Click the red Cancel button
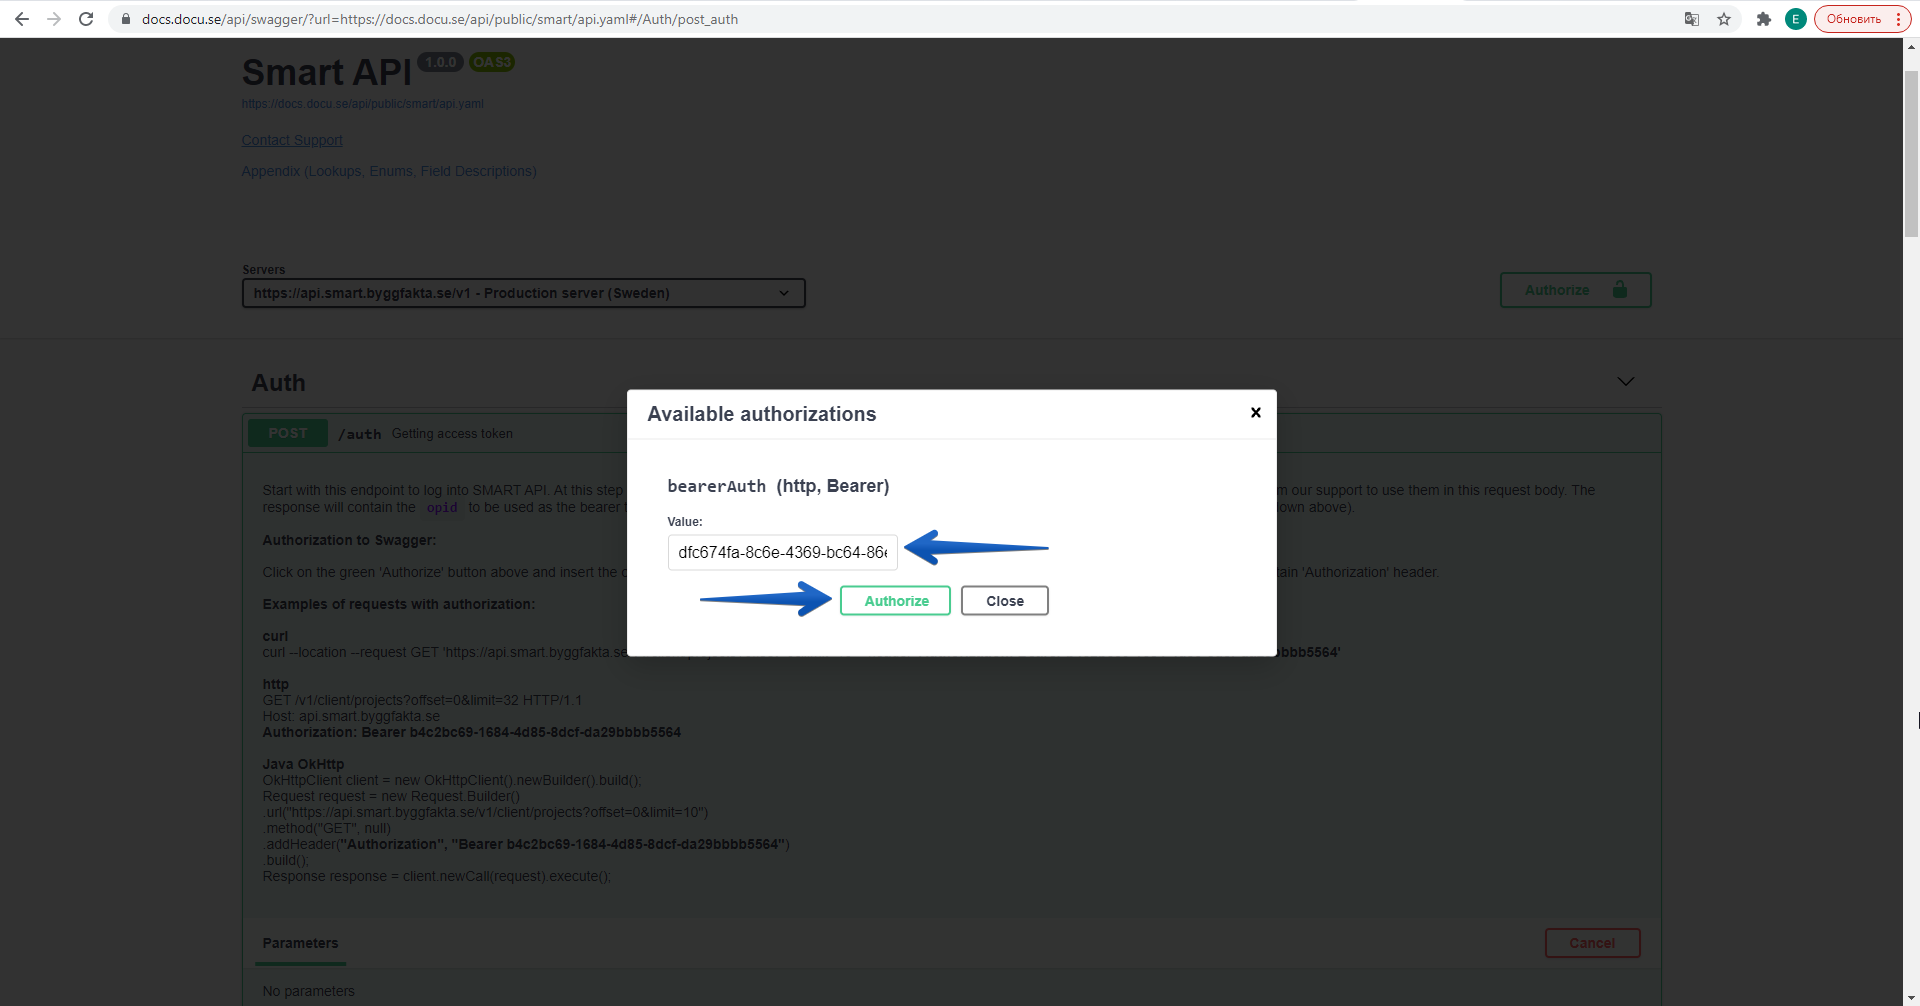 coord(1592,942)
